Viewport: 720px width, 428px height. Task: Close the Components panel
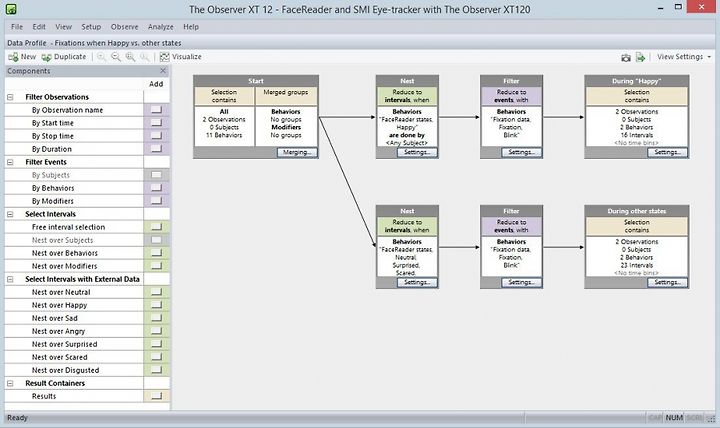pyautogui.click(x=163, y=71)
